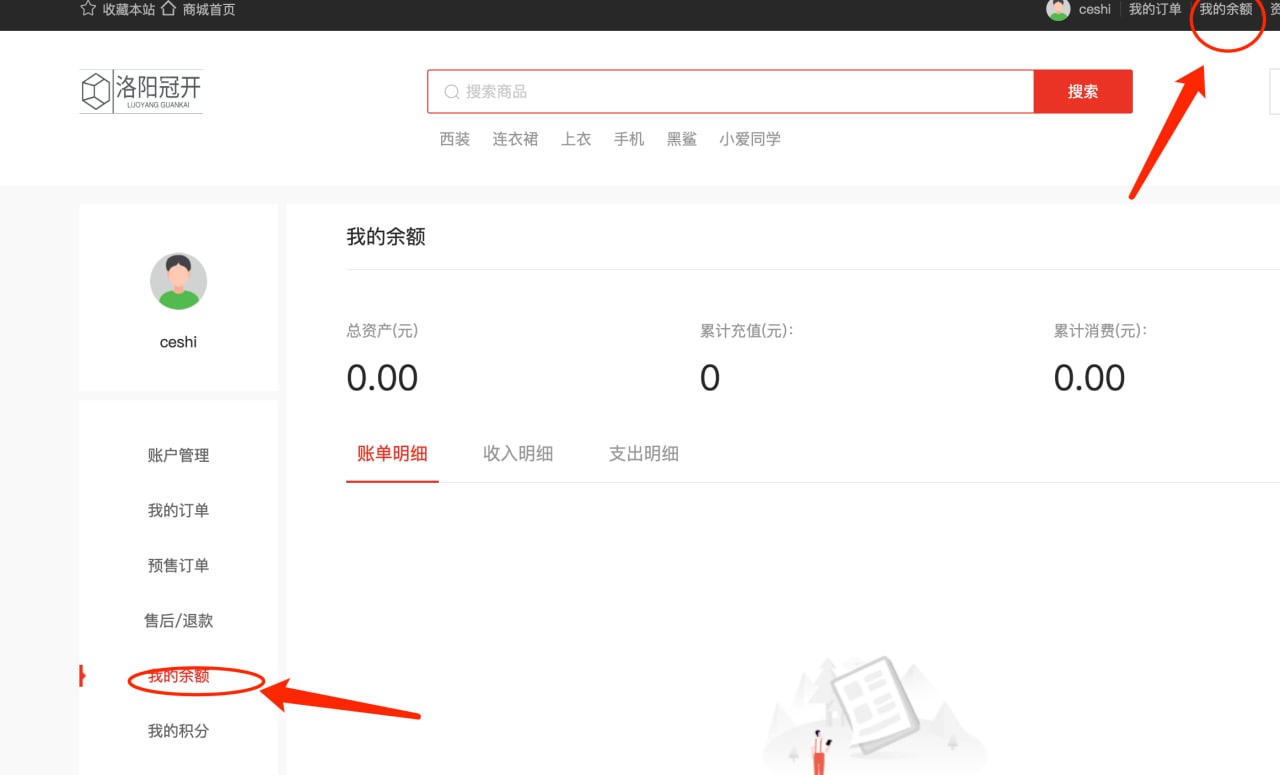
Task: Open 售后/退款 in the sidebar
Action: [x=179, y=620]
